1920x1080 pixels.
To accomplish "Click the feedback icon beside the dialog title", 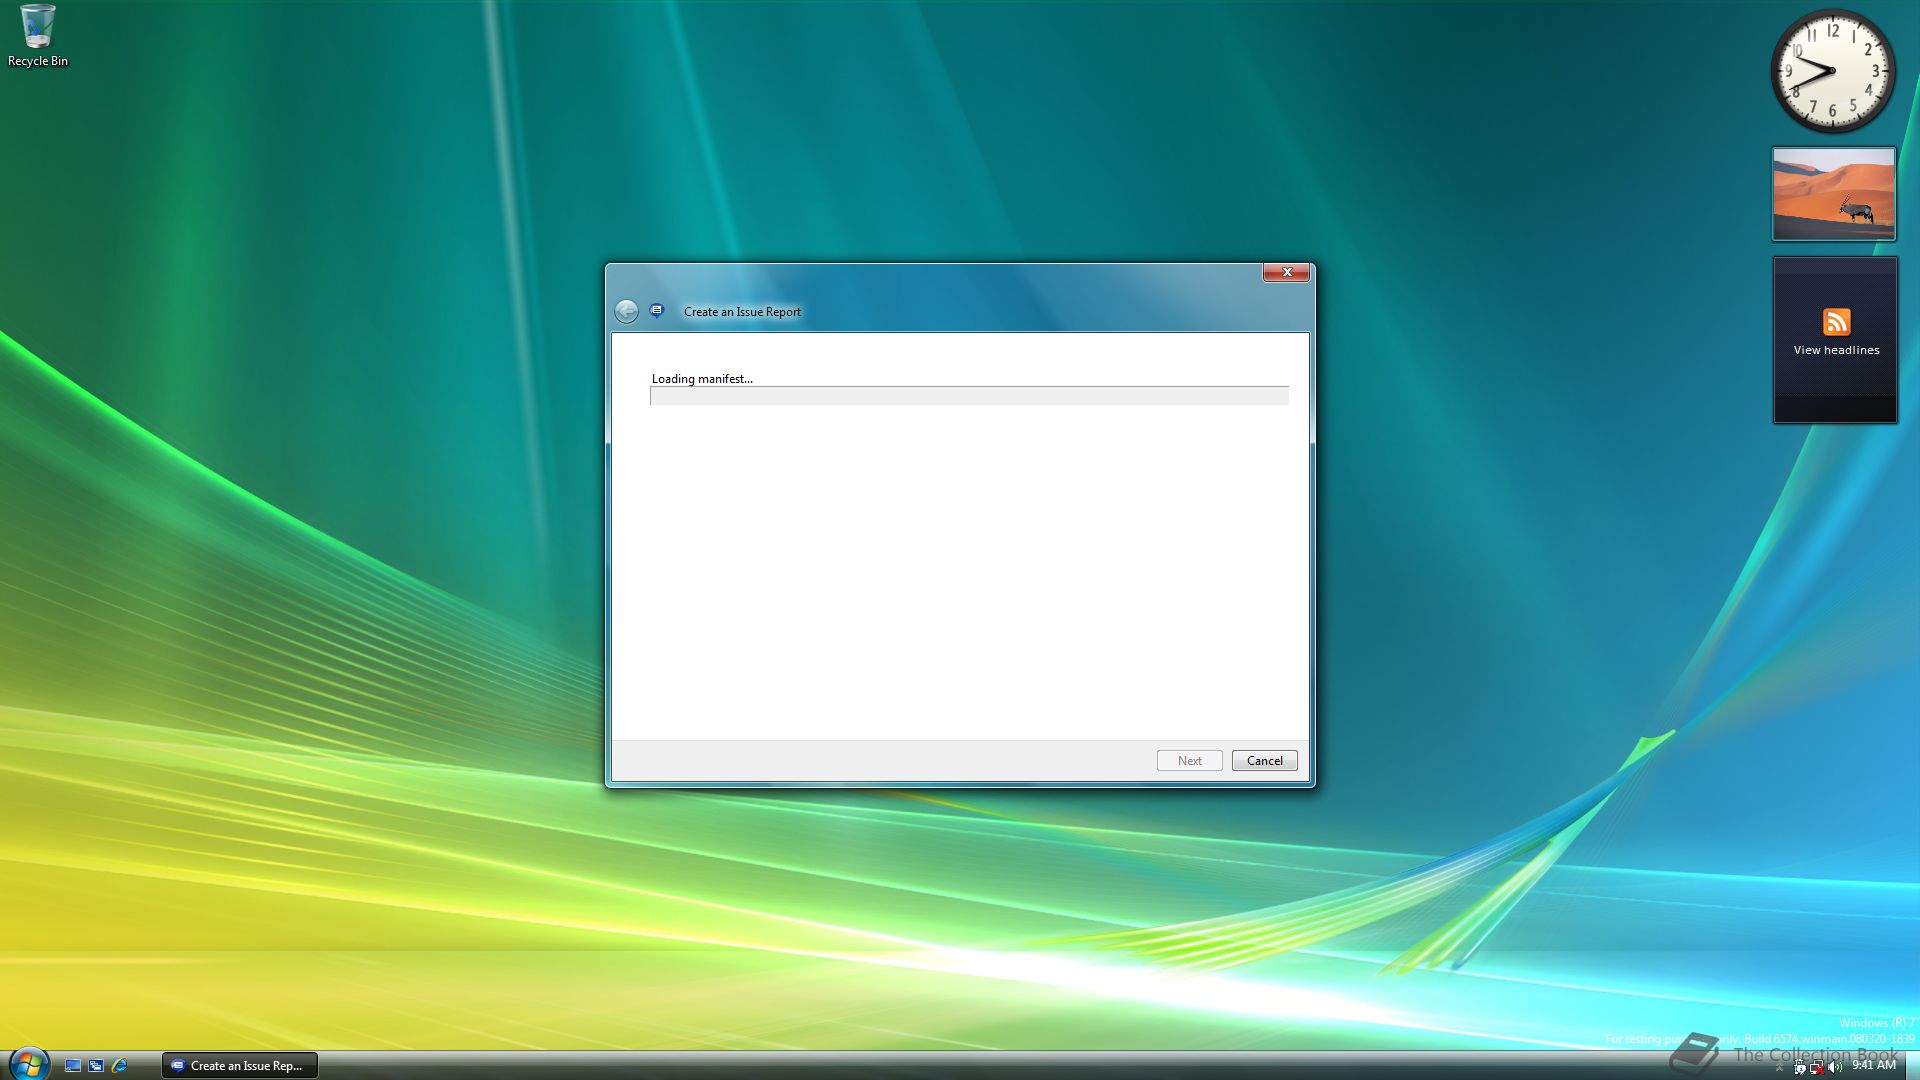I will tap(657, 311).
